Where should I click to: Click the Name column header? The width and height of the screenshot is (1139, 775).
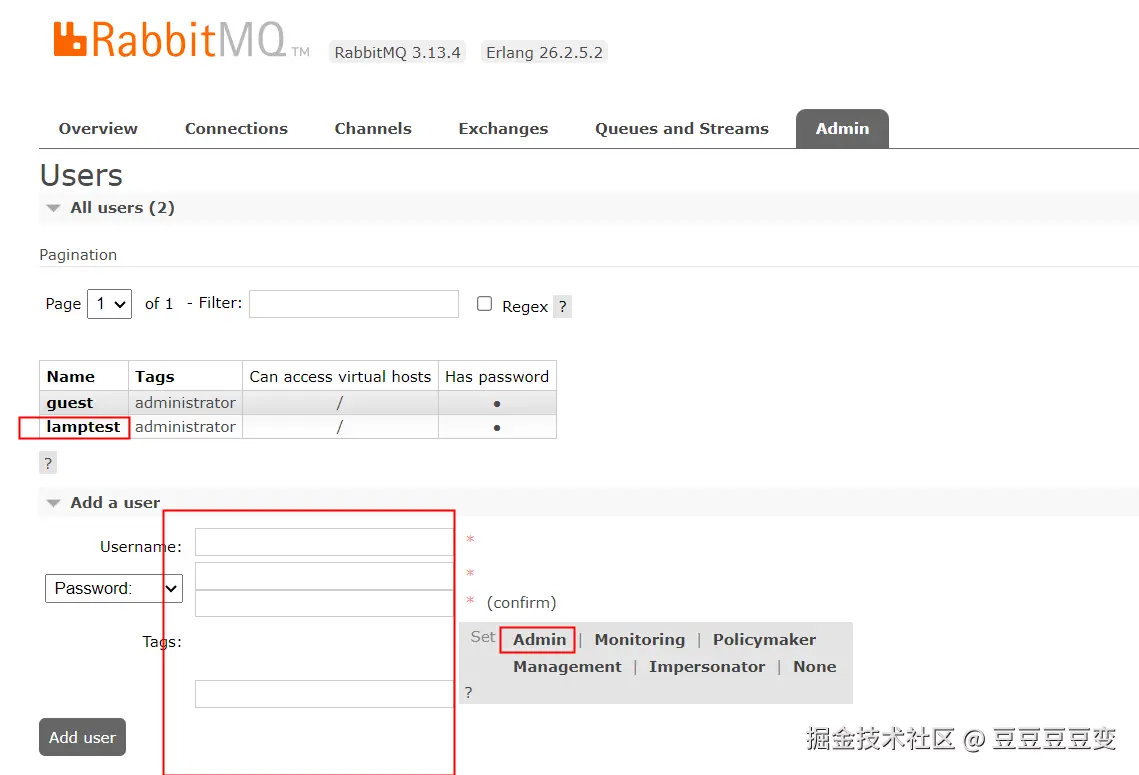(x=84, y=376)
